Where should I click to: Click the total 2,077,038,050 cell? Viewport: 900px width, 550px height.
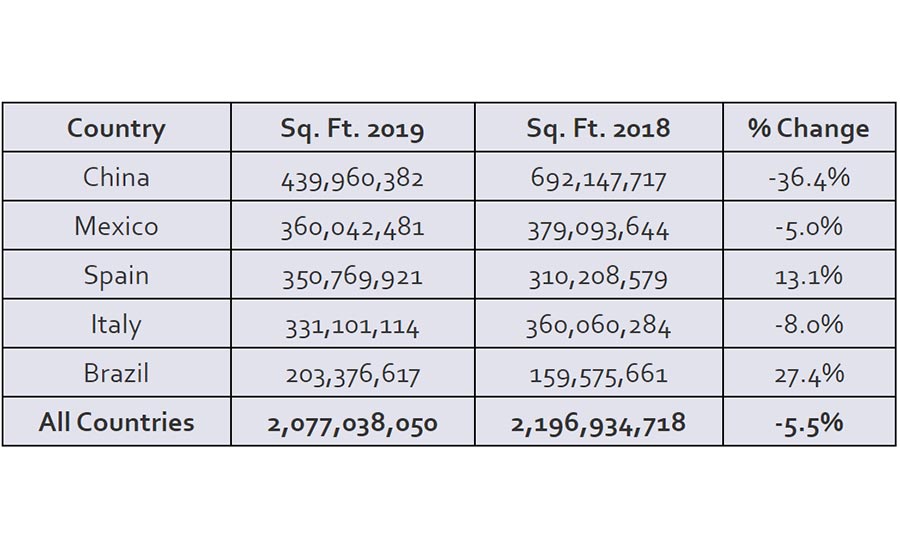click(352, 423)
